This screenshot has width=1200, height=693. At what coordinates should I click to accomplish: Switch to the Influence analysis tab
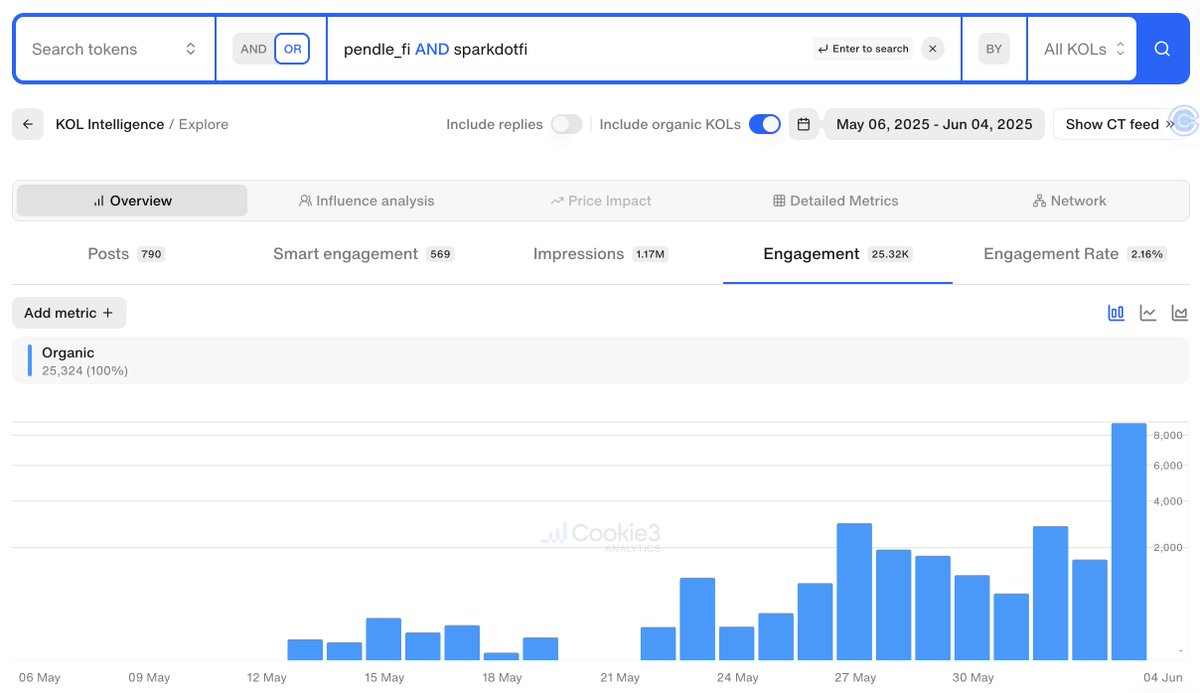pos(366,200)
